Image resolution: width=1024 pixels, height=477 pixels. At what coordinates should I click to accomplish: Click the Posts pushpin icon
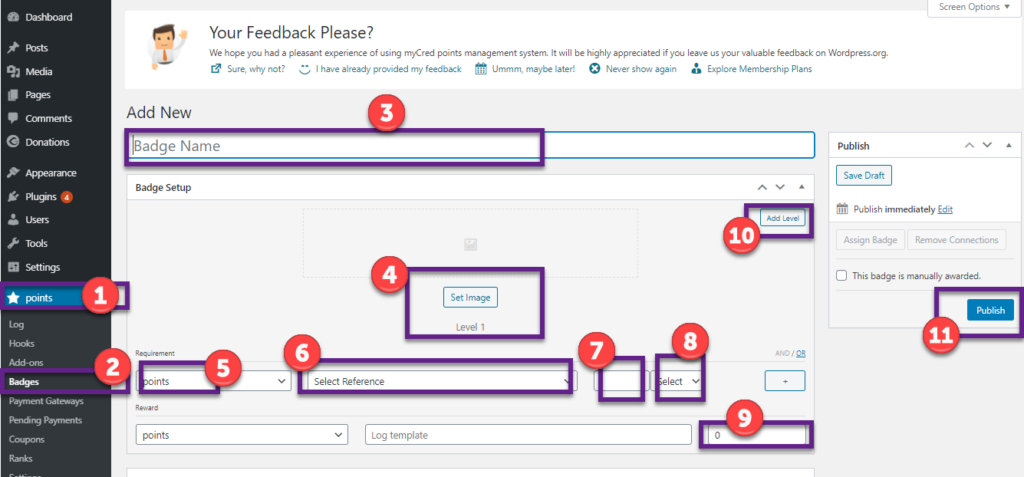coord(12,48)
